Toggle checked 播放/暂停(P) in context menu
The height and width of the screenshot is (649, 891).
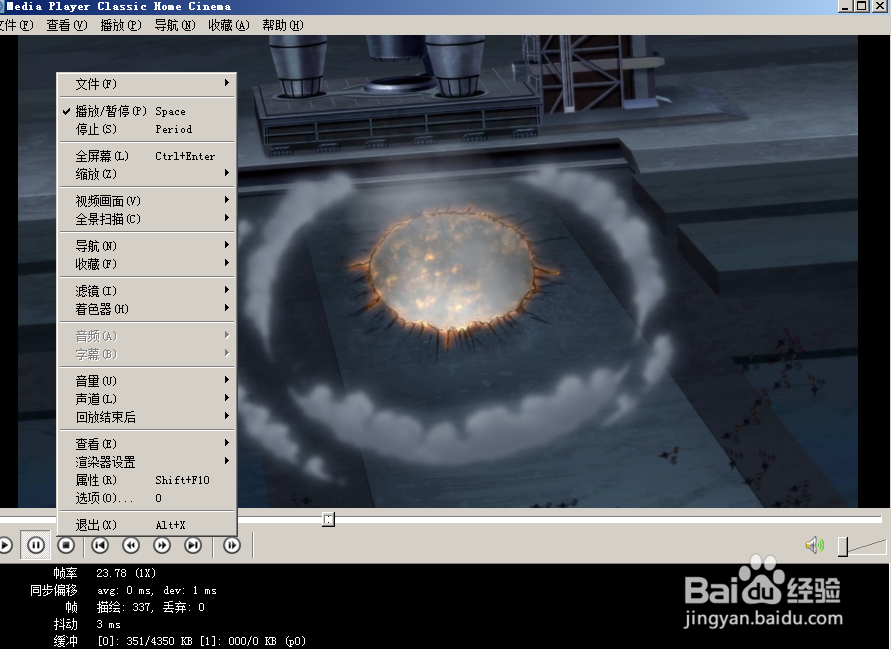(x=147, y=111)
